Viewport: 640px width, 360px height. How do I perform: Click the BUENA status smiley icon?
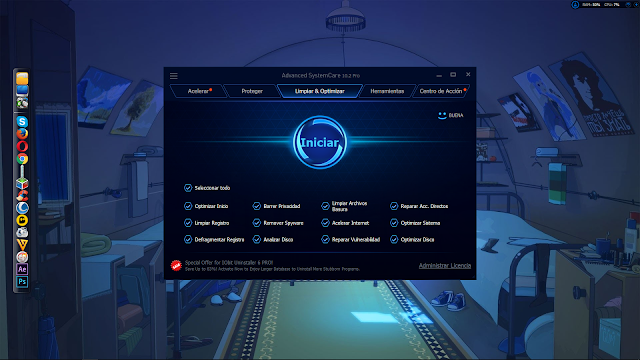click(442, 116)
